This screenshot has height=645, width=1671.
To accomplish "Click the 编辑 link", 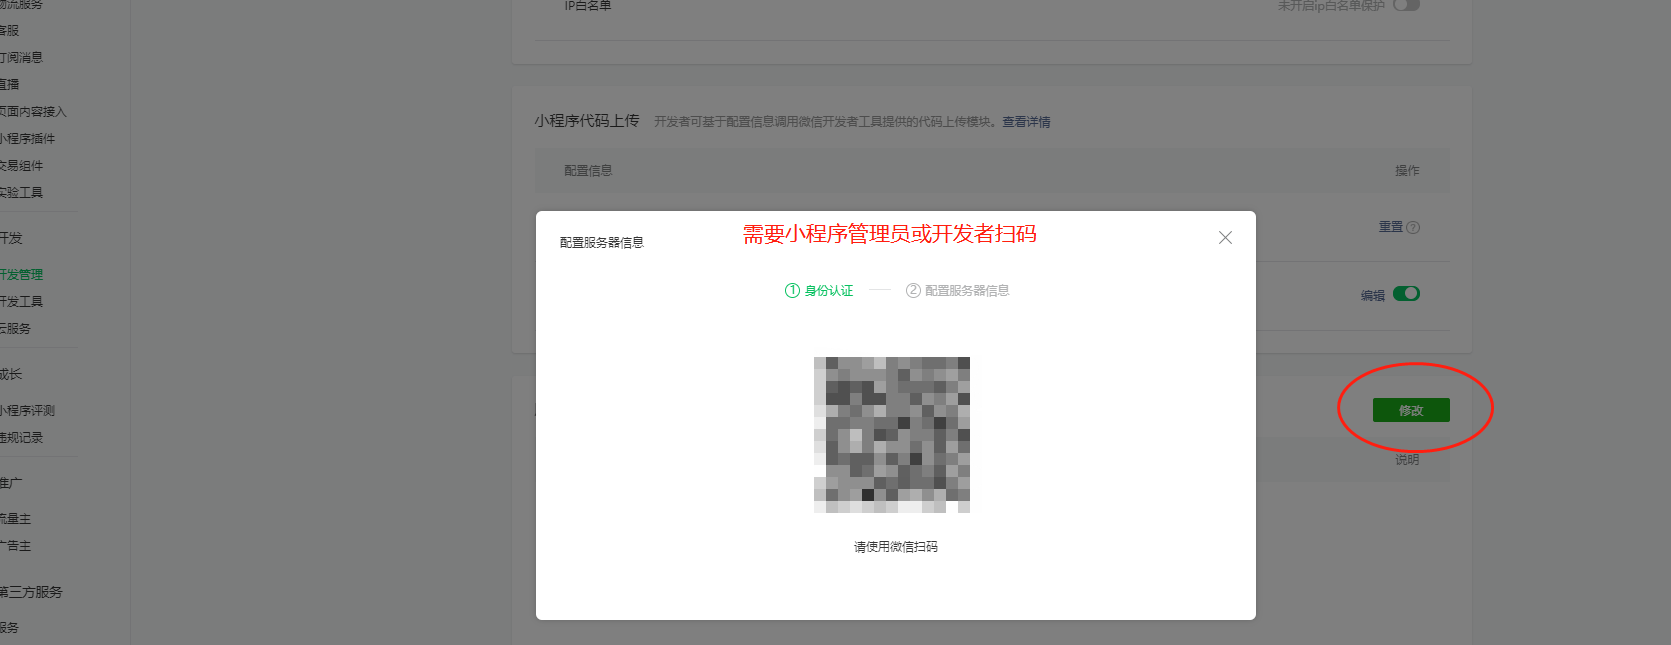I will [x=1373, y=295].
